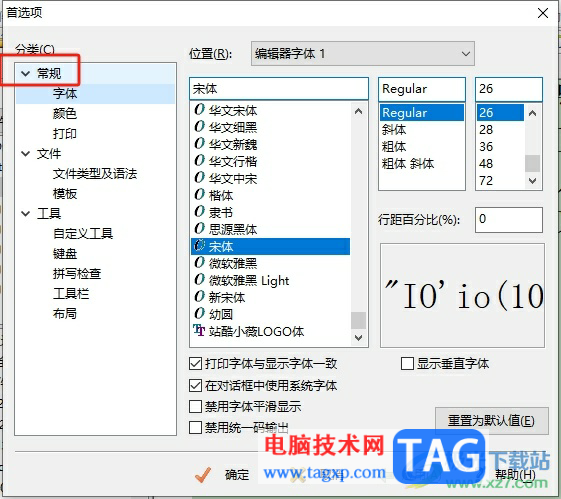This screenshot has width=561, height=499.
Task: Choose highlighted font 宋体 in list
Action: coord(270,246)
